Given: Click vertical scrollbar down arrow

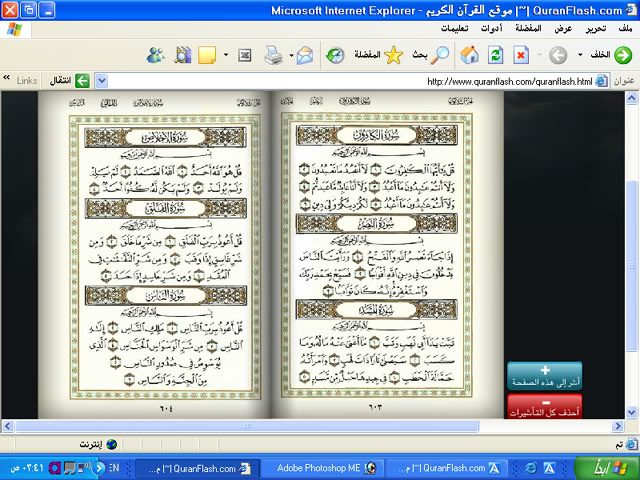Looking at the screenshot, I should point(631,412).
